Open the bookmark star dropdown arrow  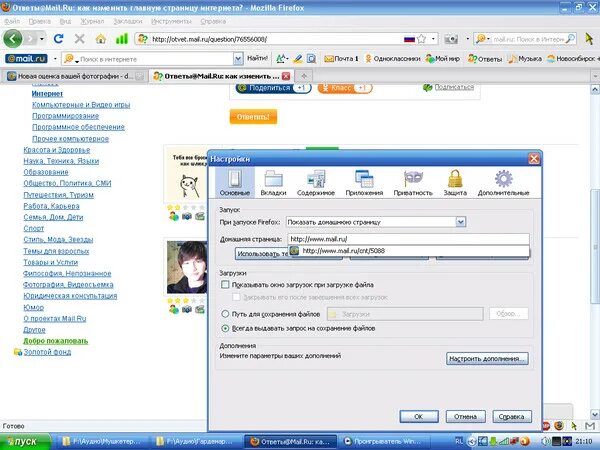[433, 39]
